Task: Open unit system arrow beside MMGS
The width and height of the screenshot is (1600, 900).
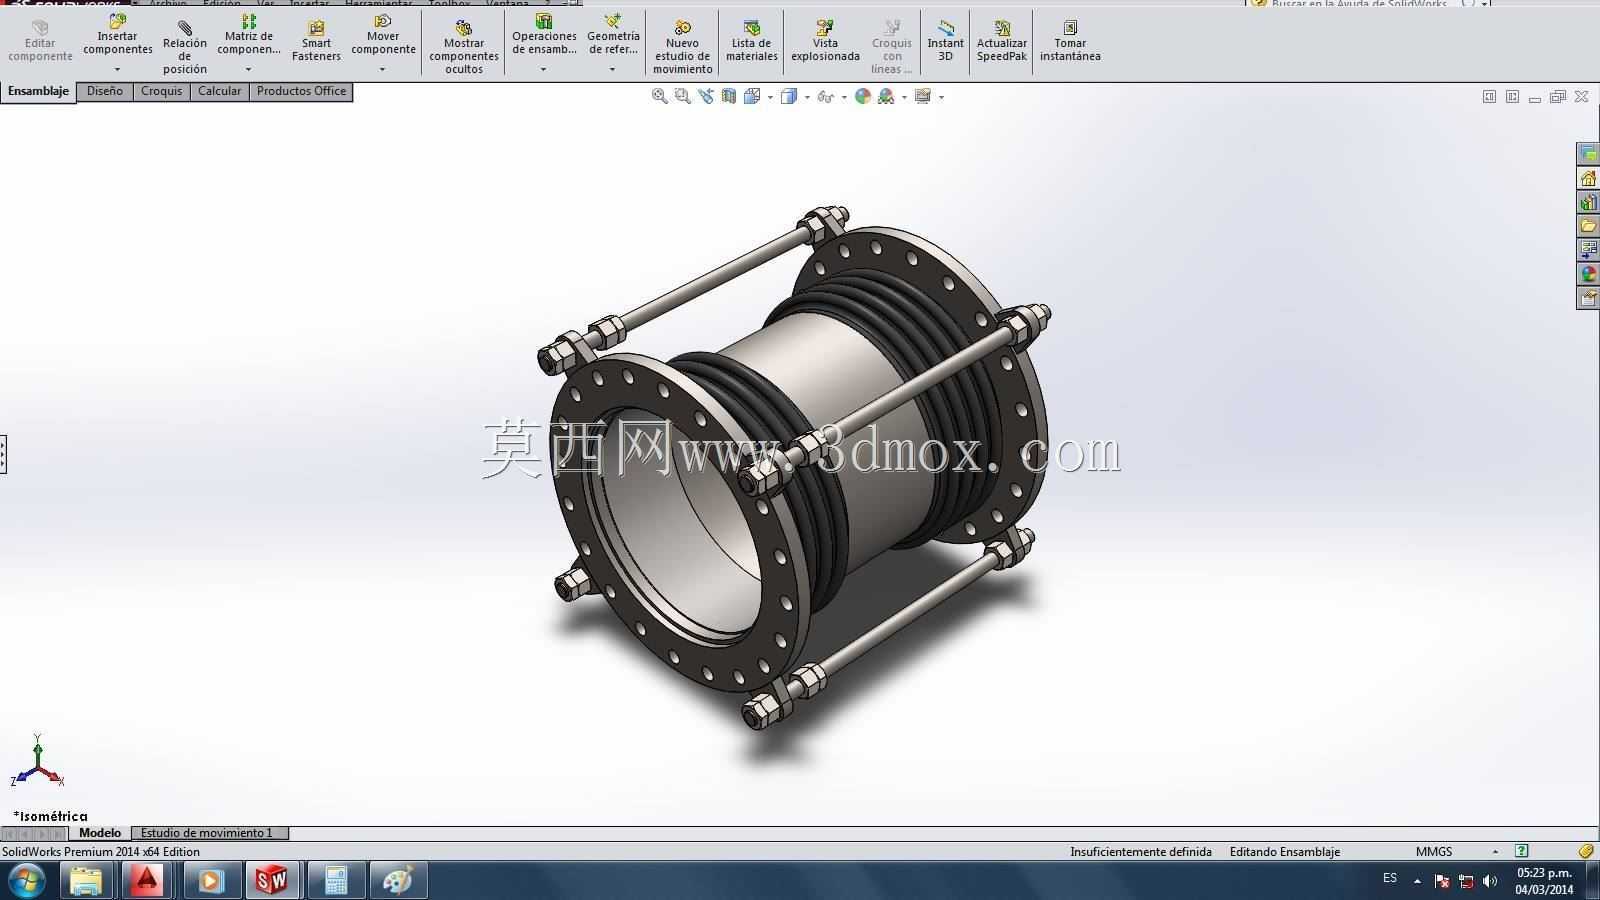Action: pos(1495,852)
